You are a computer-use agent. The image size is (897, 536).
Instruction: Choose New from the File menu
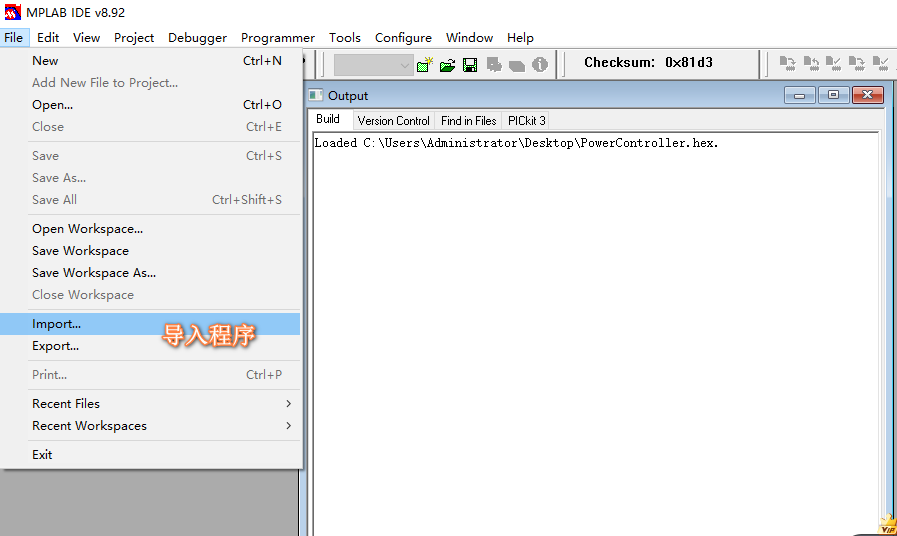click(x=151, y=61)
